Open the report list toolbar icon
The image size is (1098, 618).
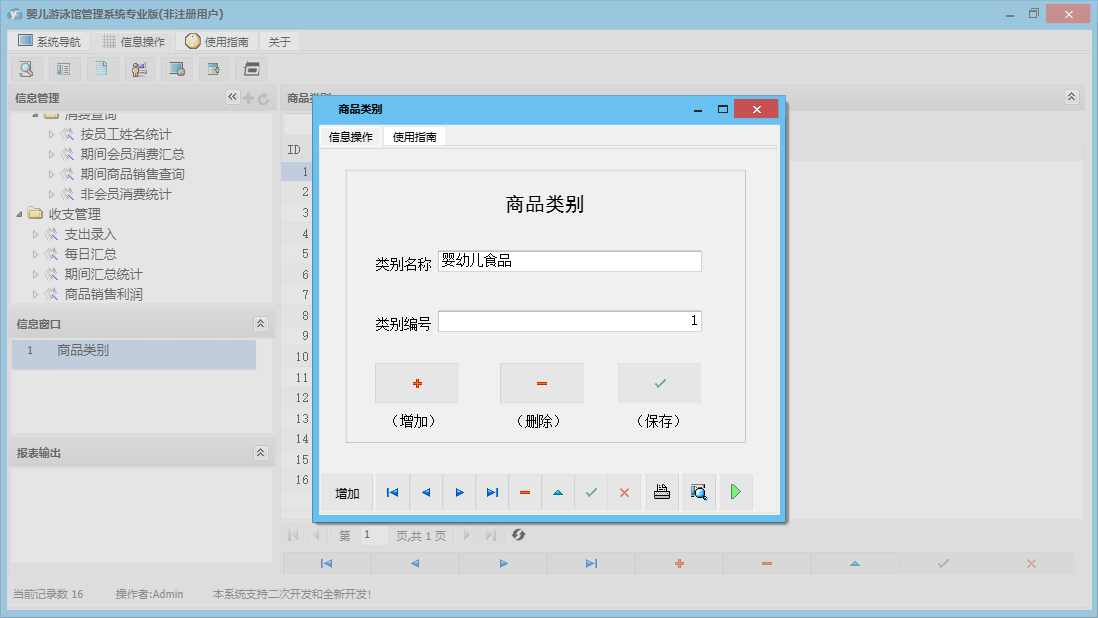[65, 68]
